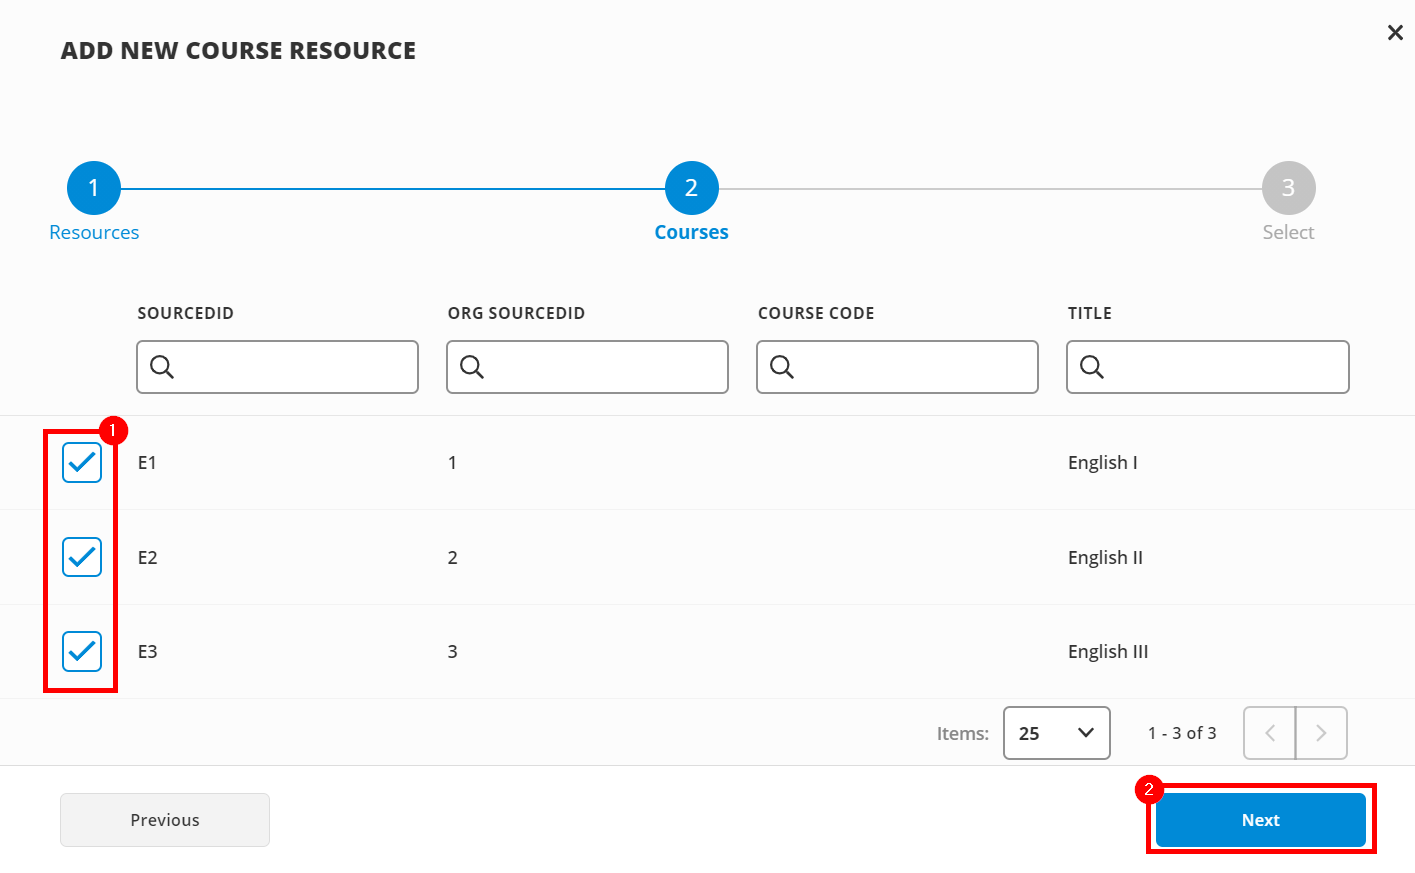Image resolution: width=1415 pixels, height=873 pixels.
Task: Open the Items per page dropdown
Action: coord(1056,733)
